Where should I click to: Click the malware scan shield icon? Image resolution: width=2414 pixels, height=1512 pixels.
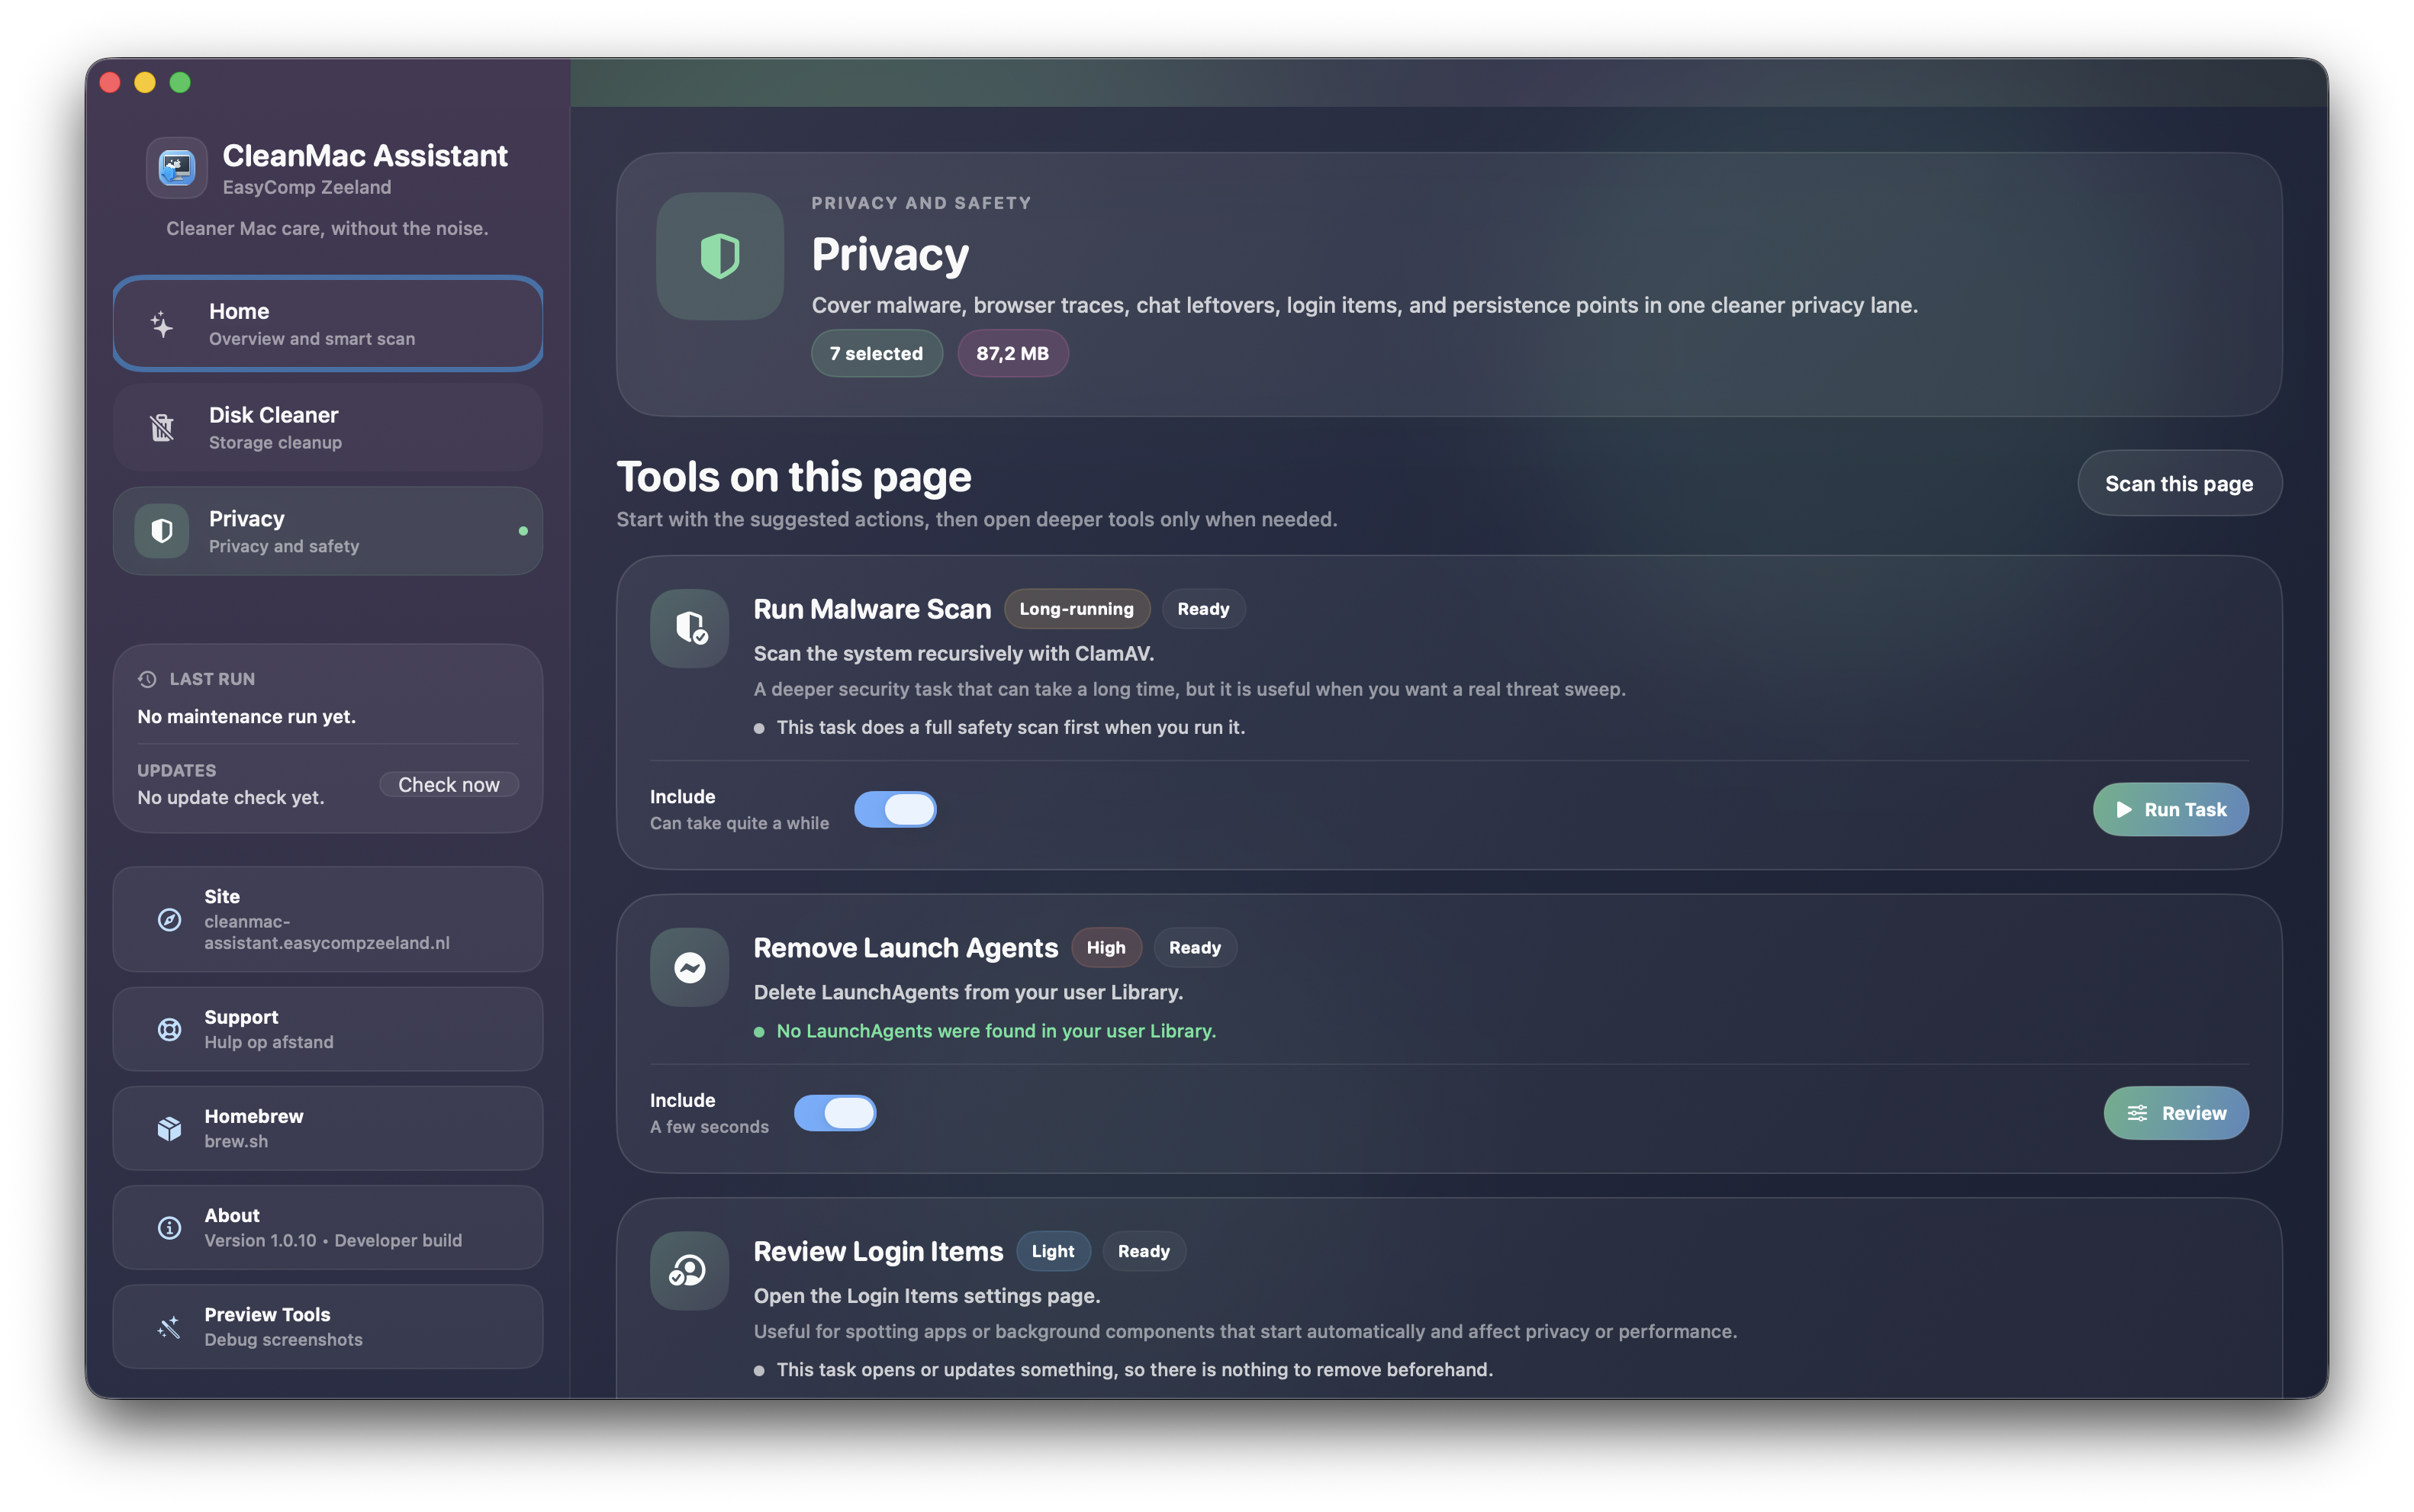click(x=688, y=628)
